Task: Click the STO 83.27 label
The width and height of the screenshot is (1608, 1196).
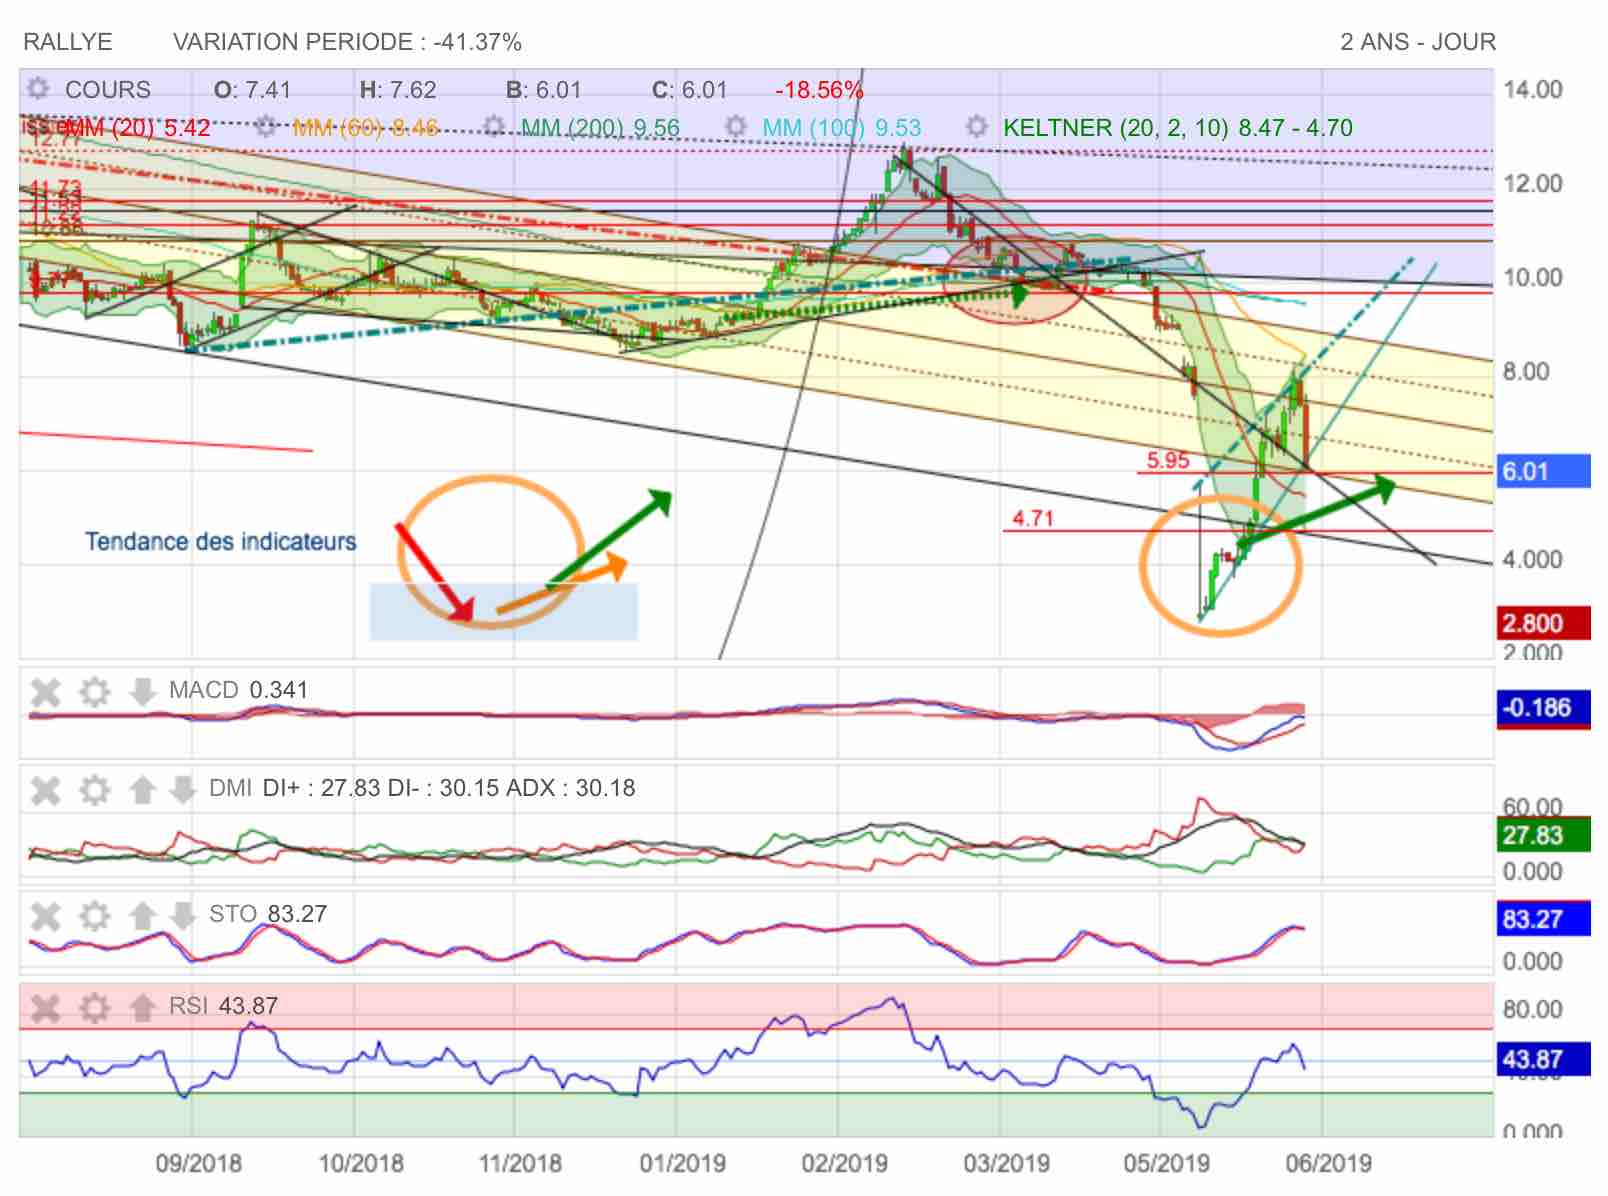Action: [267, 914]
